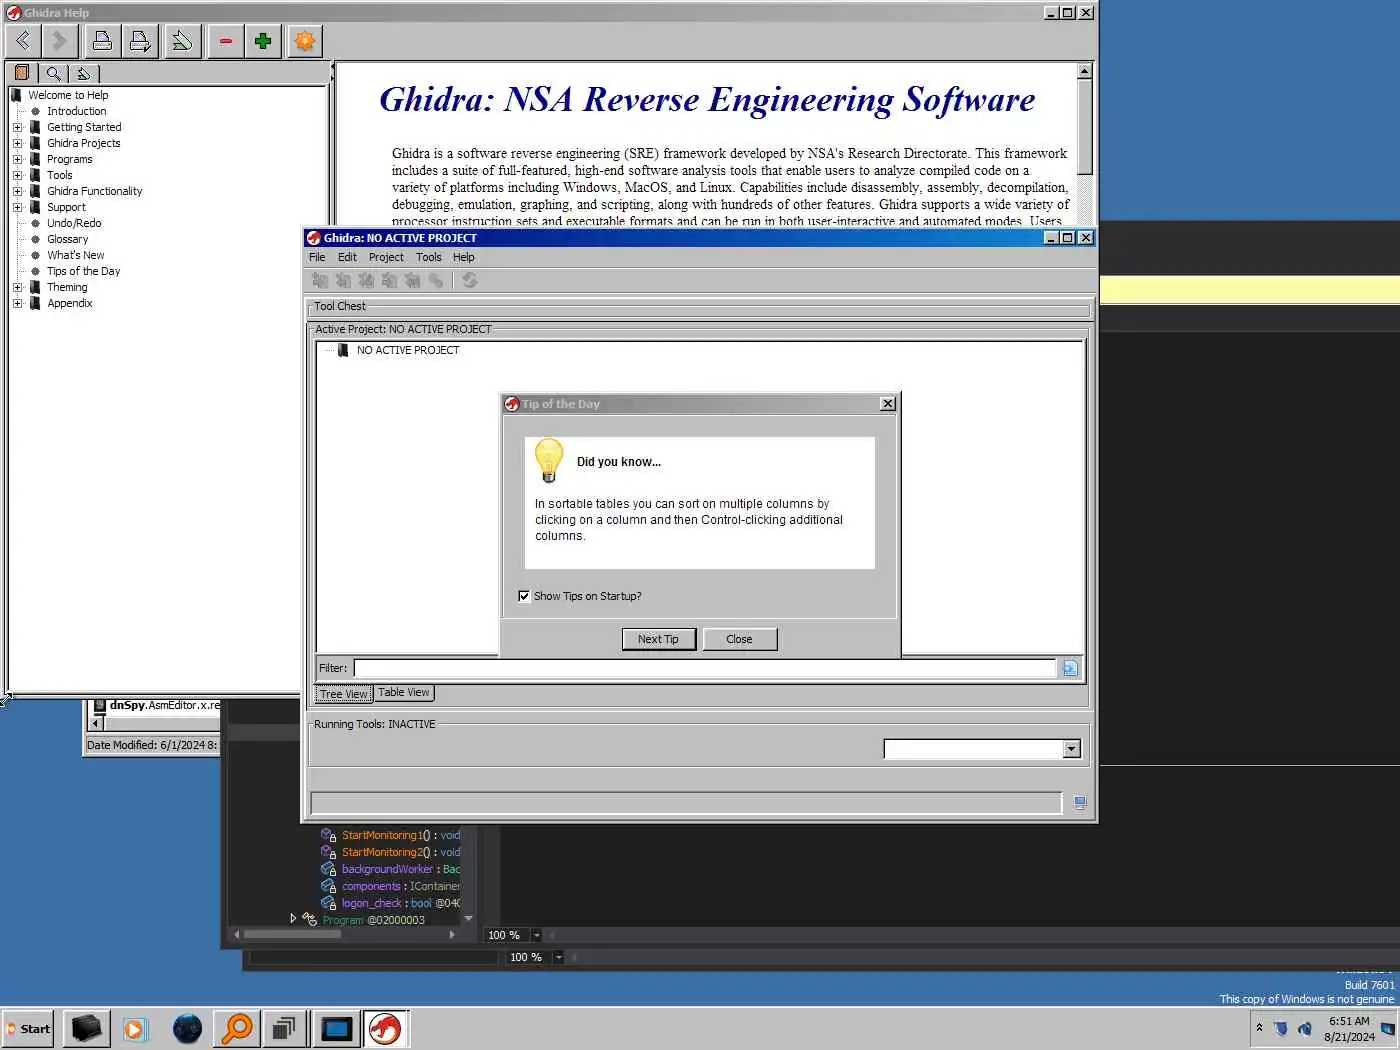This screenshot has height=1050, width=1400.
Task: Open the Project menu in Ghidra
Action: pyautogui.click(x=386, y=257)
